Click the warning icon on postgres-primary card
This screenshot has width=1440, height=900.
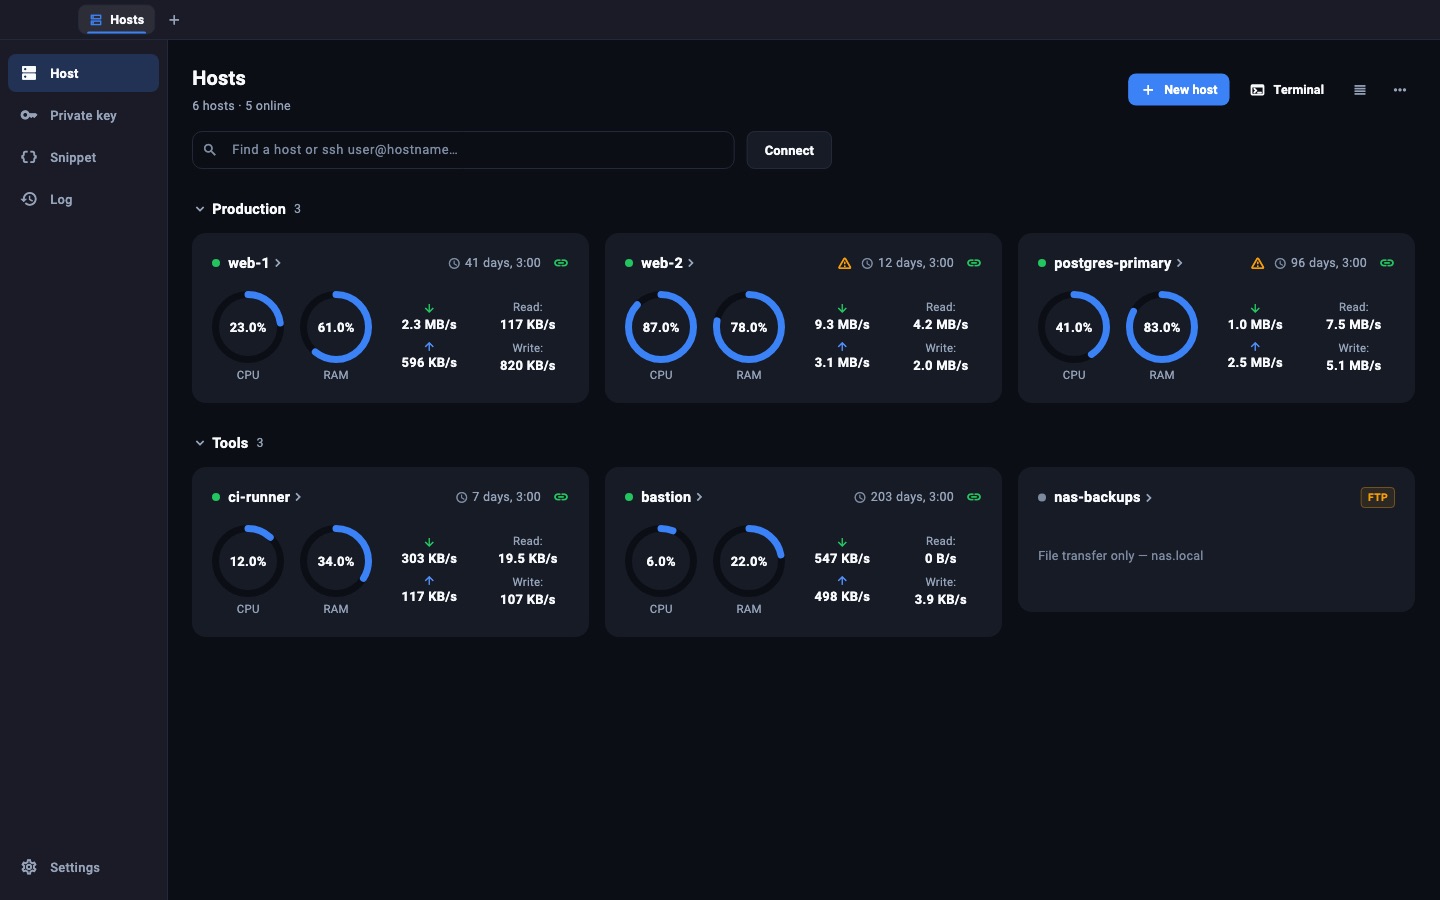[x=1258, y=264]
